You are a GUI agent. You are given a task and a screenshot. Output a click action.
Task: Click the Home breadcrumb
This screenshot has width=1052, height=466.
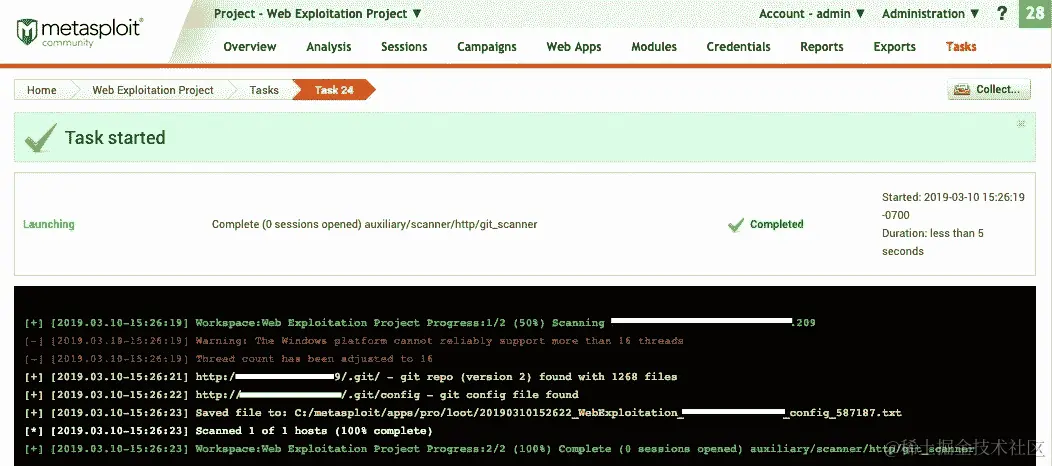(x=42, y=90)
